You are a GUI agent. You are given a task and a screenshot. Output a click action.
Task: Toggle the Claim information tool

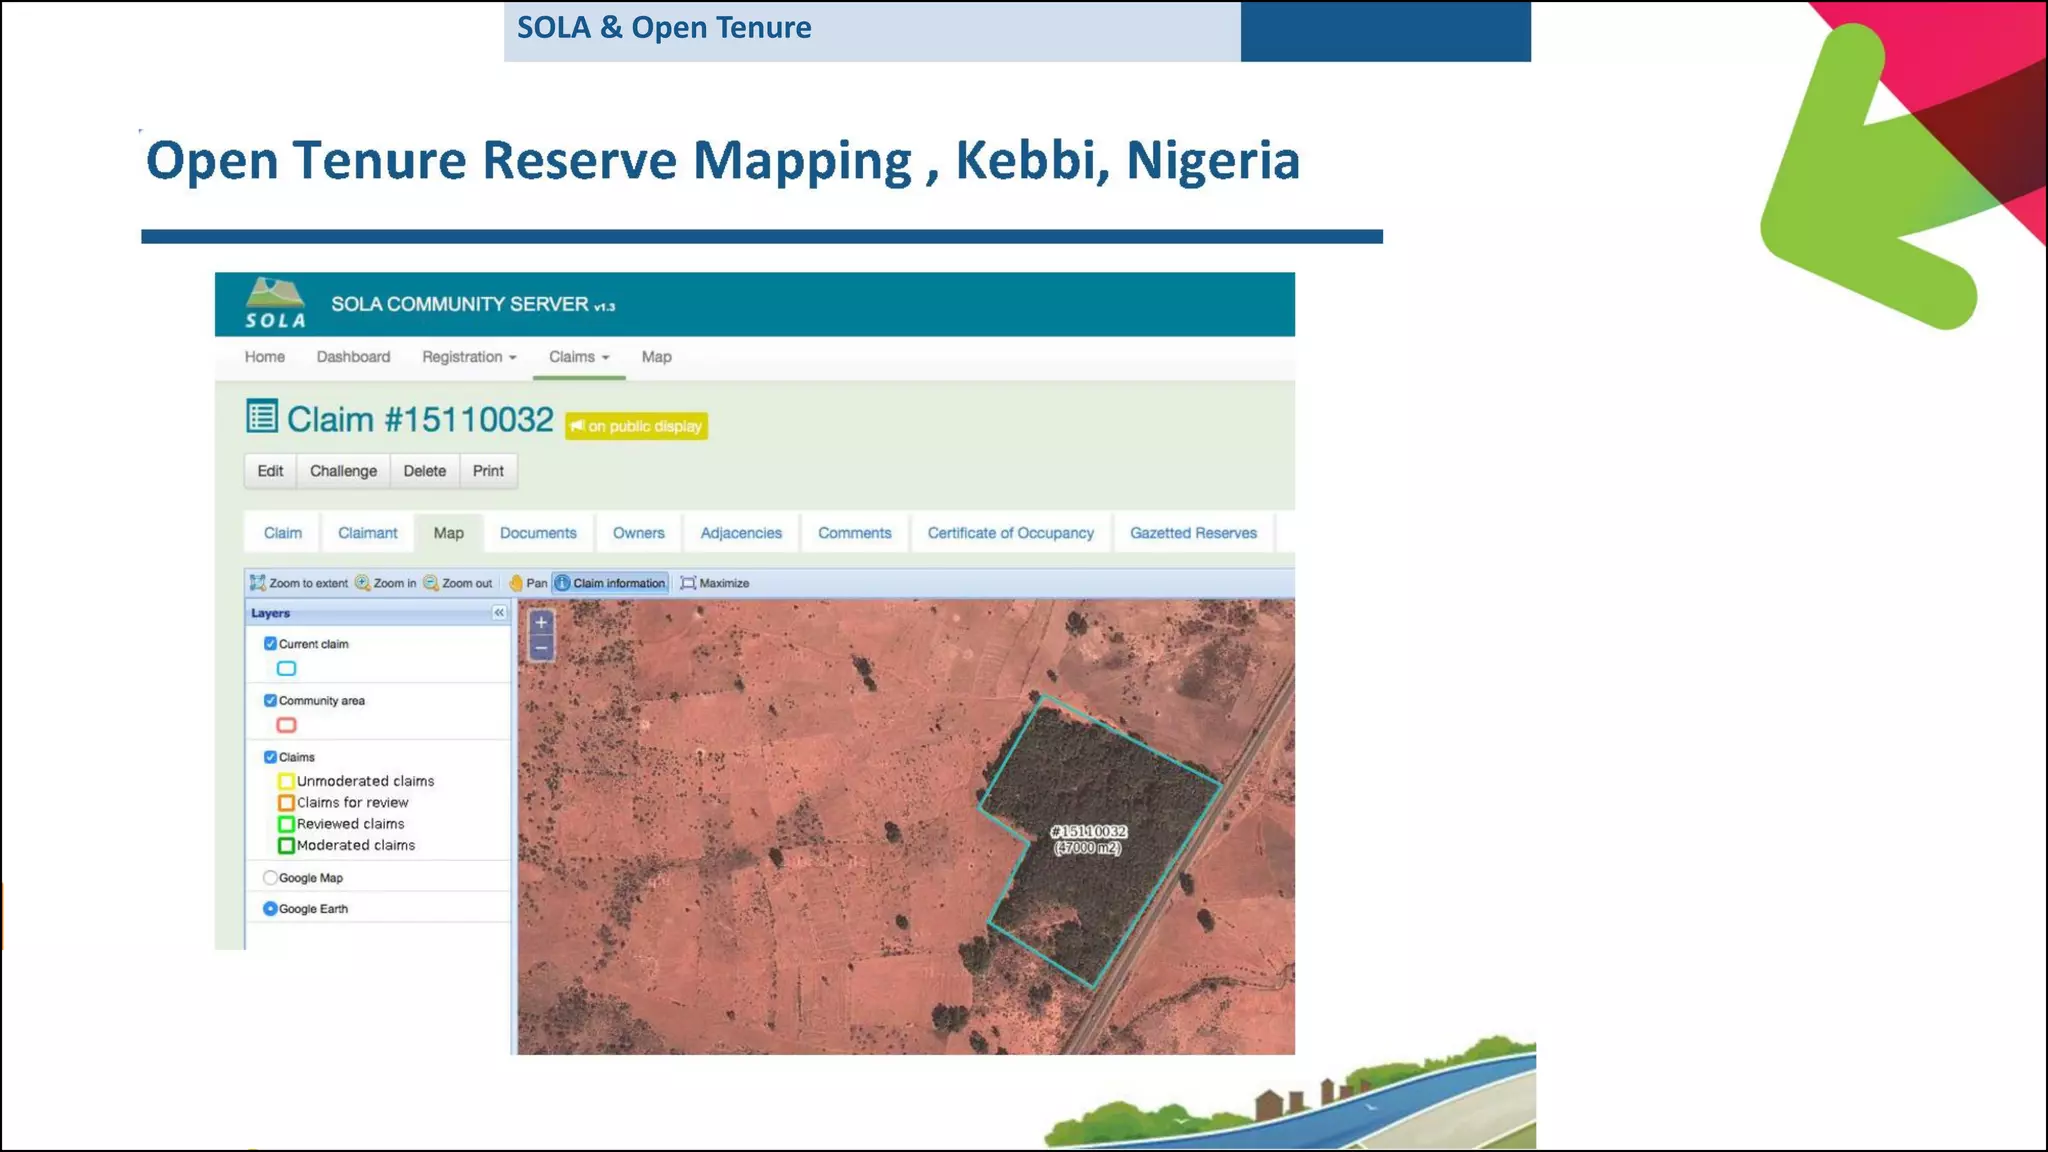click(610, 583)
